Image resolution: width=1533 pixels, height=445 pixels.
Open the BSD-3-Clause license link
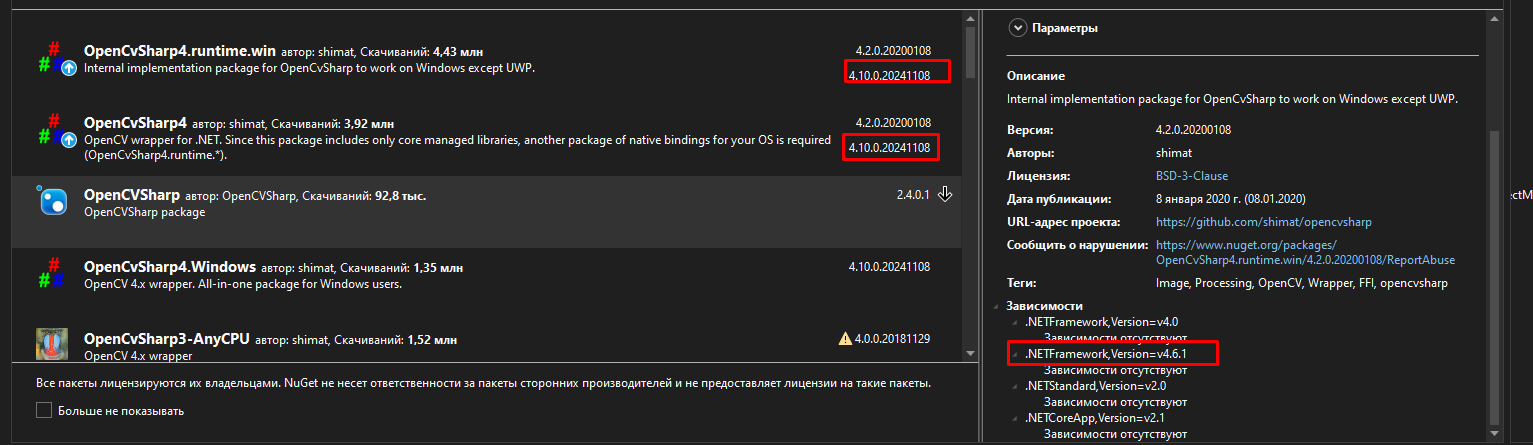(x=1194, y=176)
